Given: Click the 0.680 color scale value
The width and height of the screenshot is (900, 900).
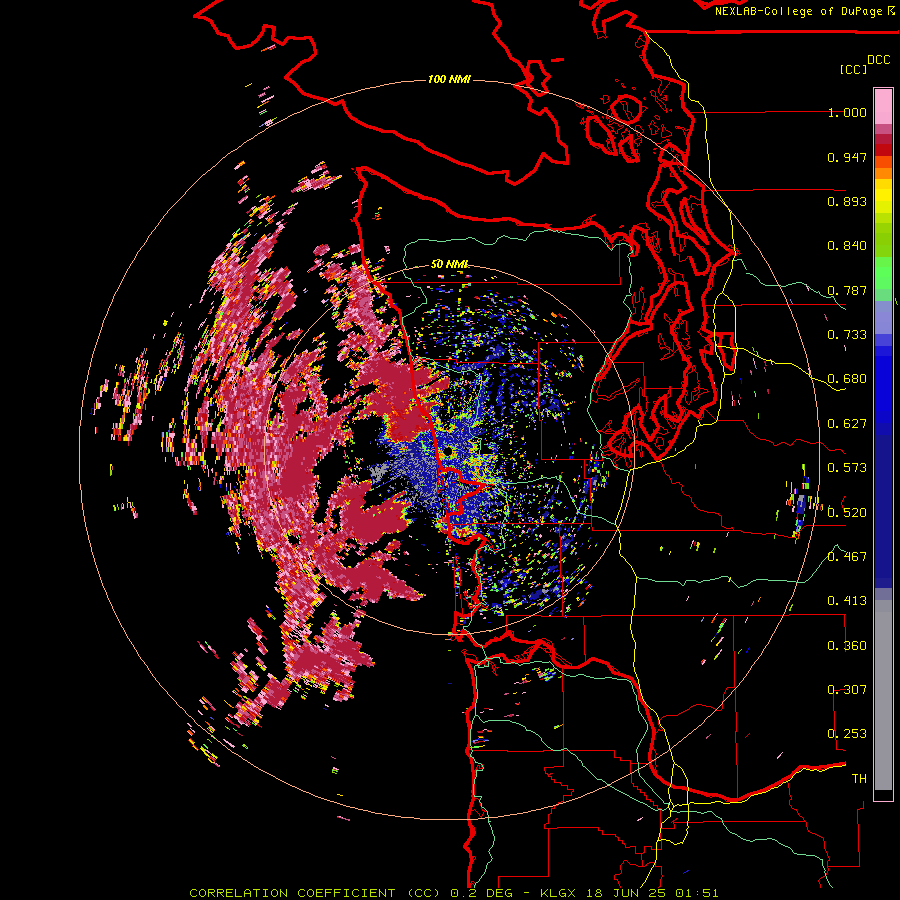Looking at the screenshot, I should tap(847, 379).
